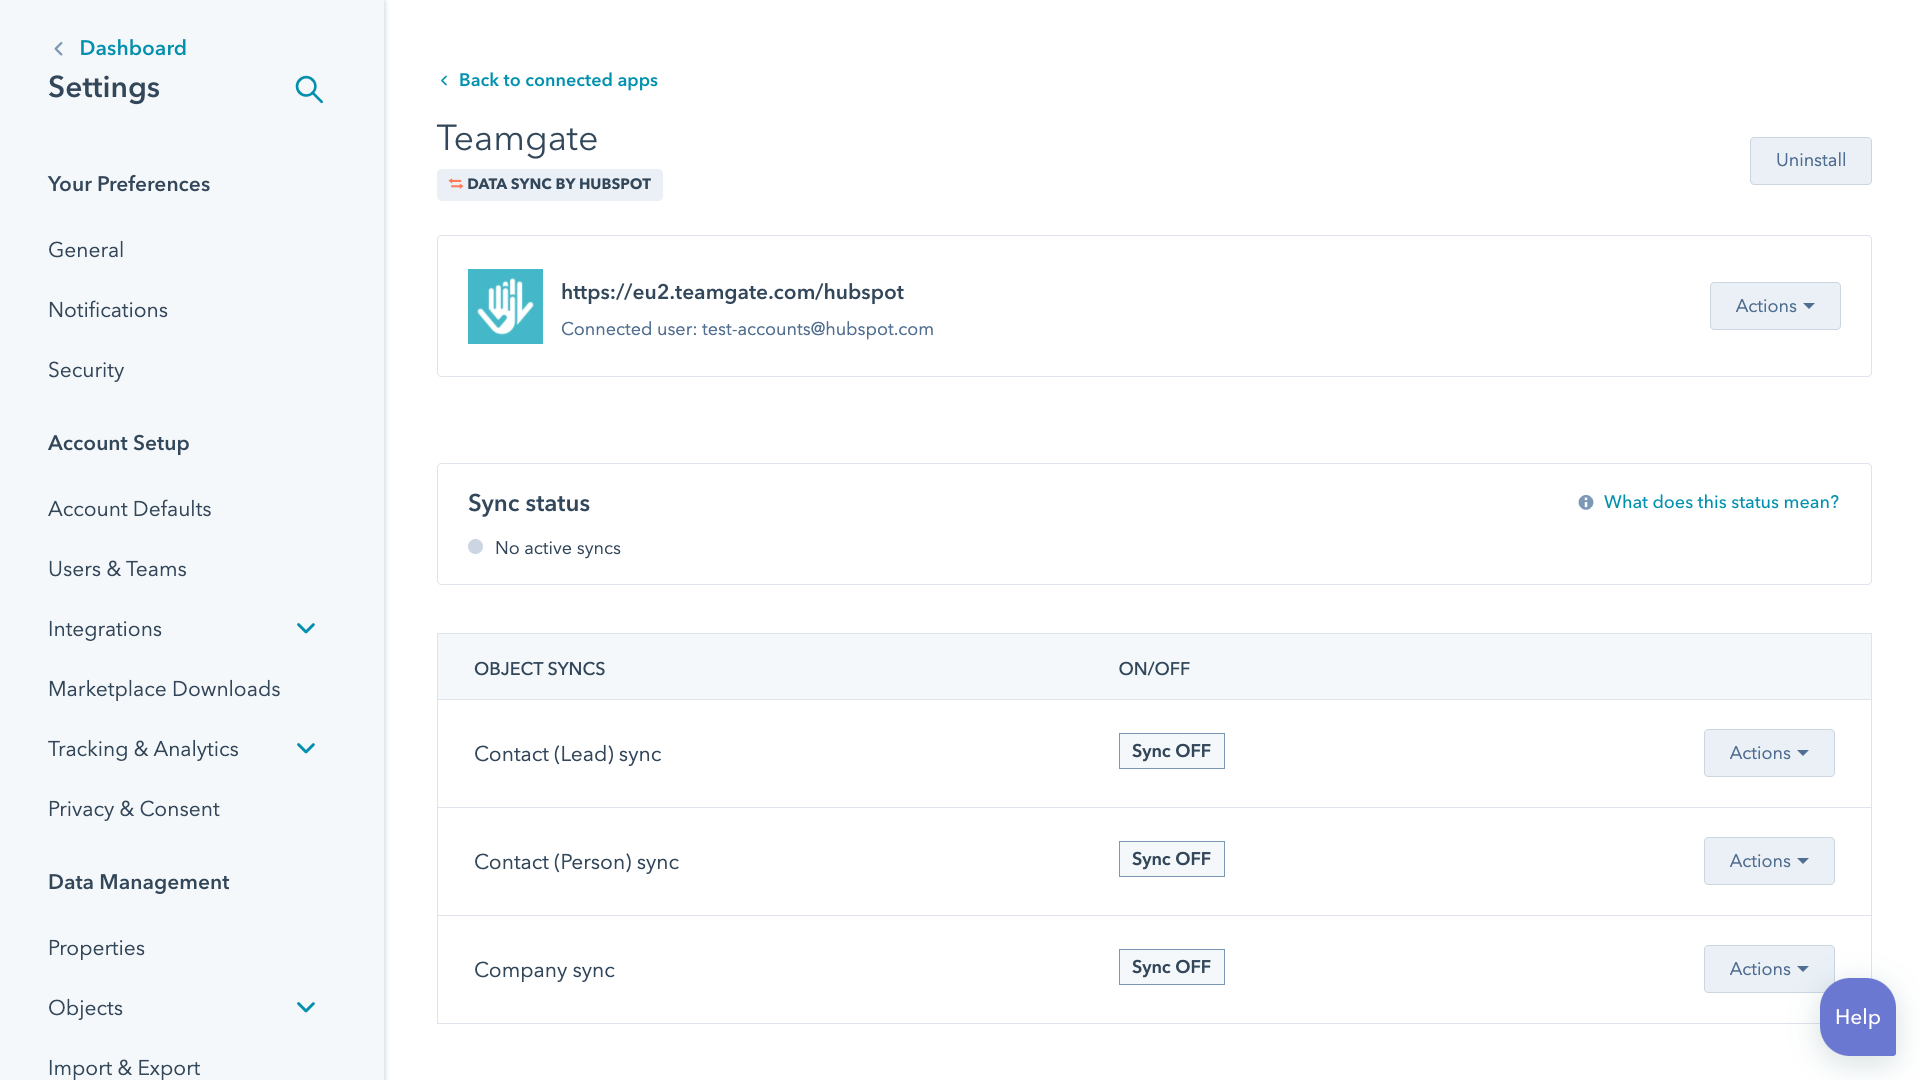The image size is (1920, 1080).
Task: Open Actions dropdown for connected account
Action: tap(1774, 306)
